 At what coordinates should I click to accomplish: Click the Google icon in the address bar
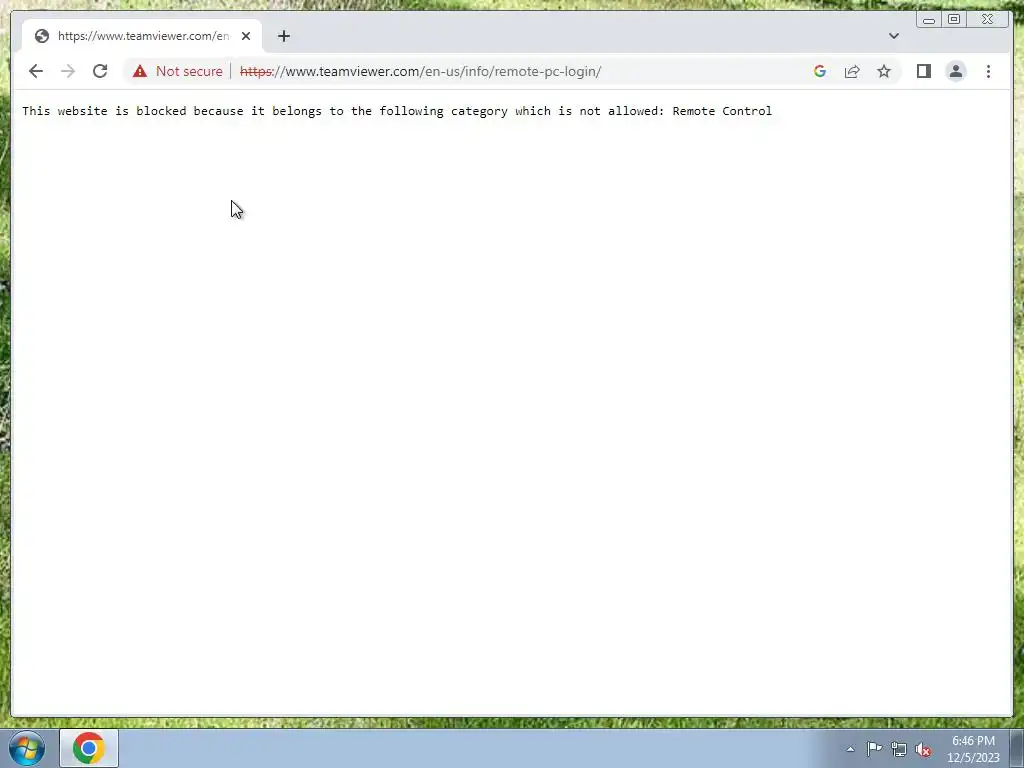[x=820, y=71]
